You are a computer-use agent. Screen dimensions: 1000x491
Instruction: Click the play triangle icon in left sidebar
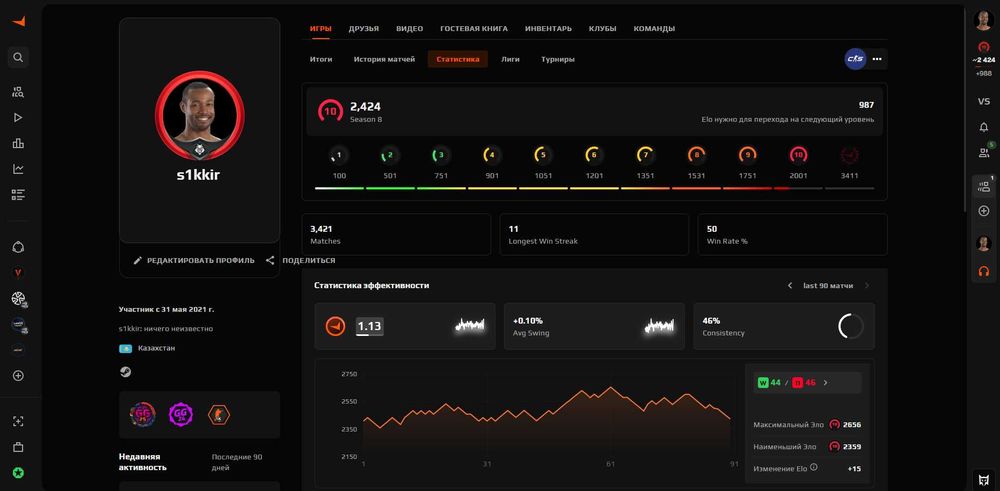(x=18, y=117)
